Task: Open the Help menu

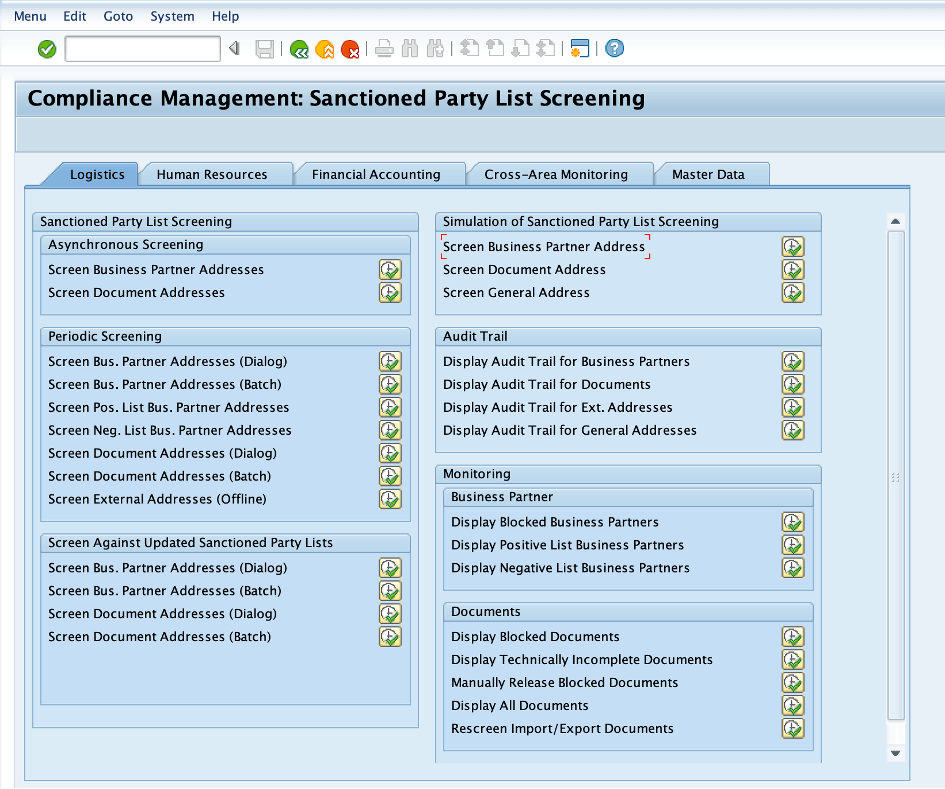Action: [225, 16]
